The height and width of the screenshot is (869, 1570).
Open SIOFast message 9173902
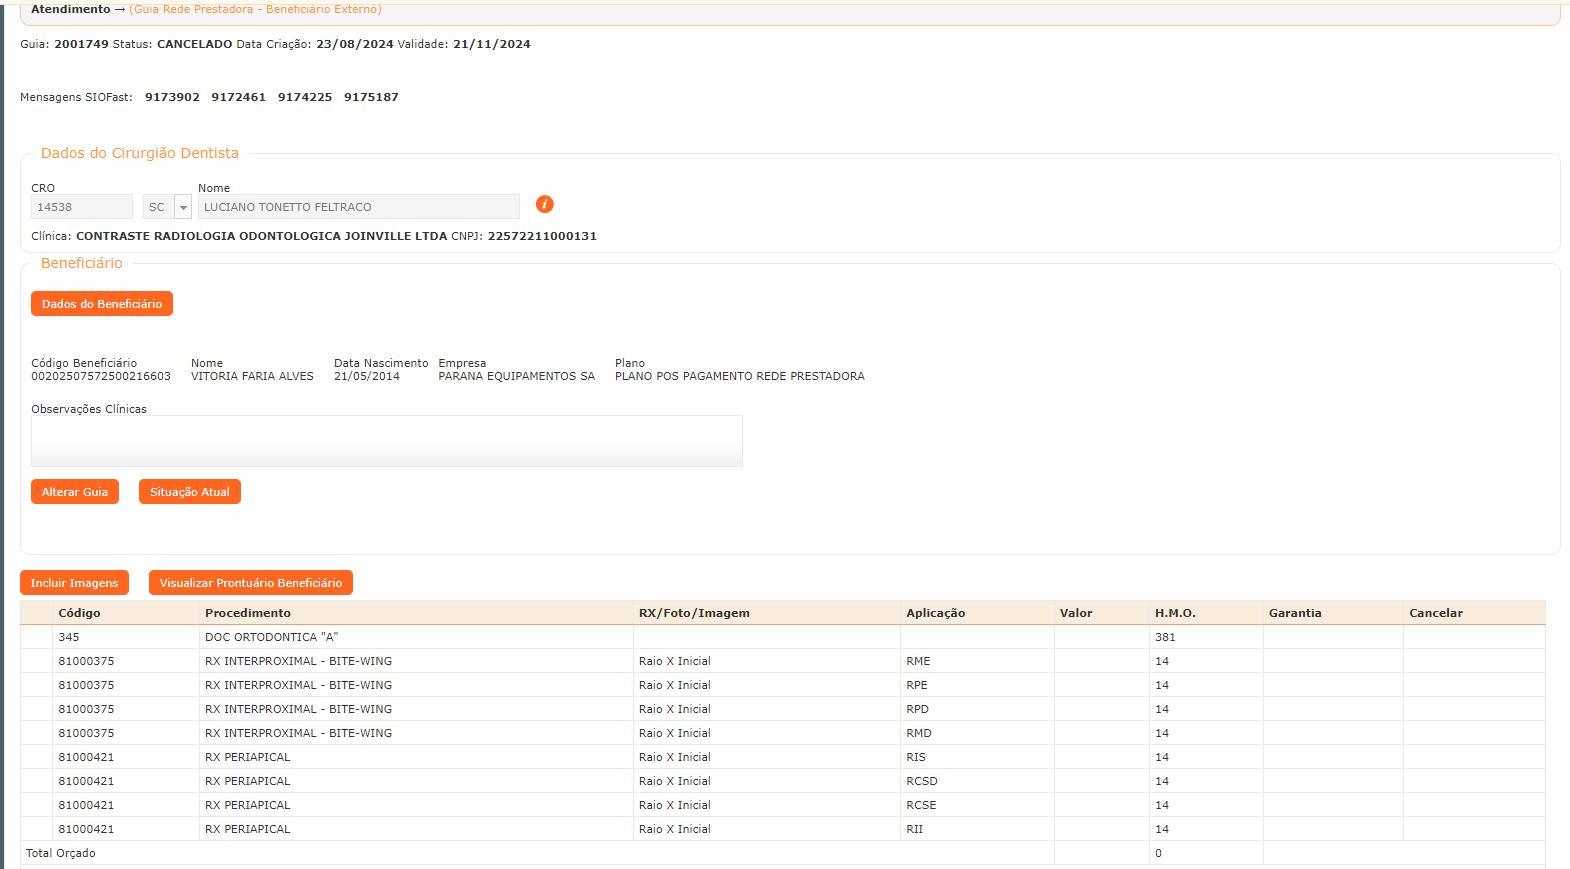(x=172, y=97)
